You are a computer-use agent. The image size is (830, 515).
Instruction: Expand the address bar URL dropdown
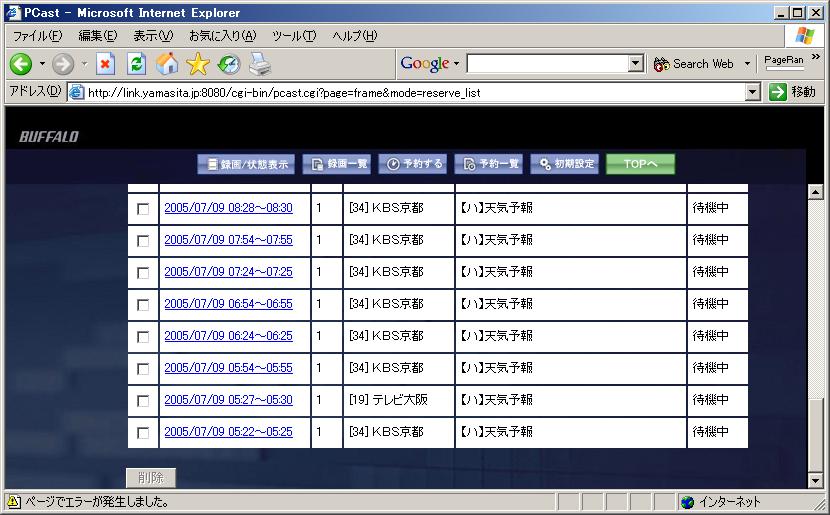click(753, 92)
